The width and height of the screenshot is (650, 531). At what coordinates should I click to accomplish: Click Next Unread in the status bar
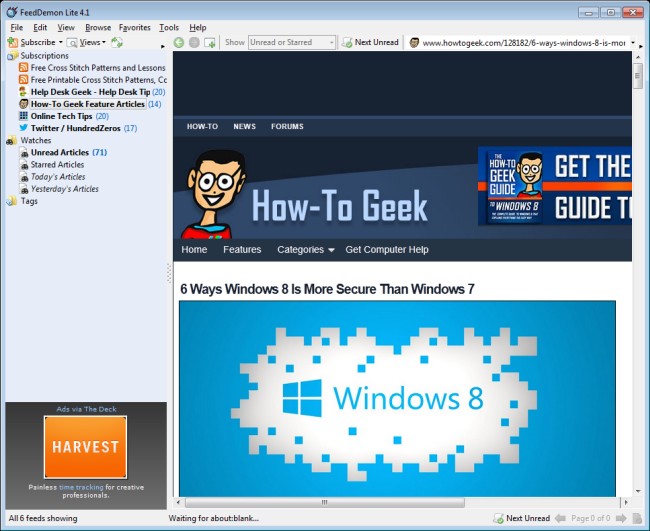521,518
